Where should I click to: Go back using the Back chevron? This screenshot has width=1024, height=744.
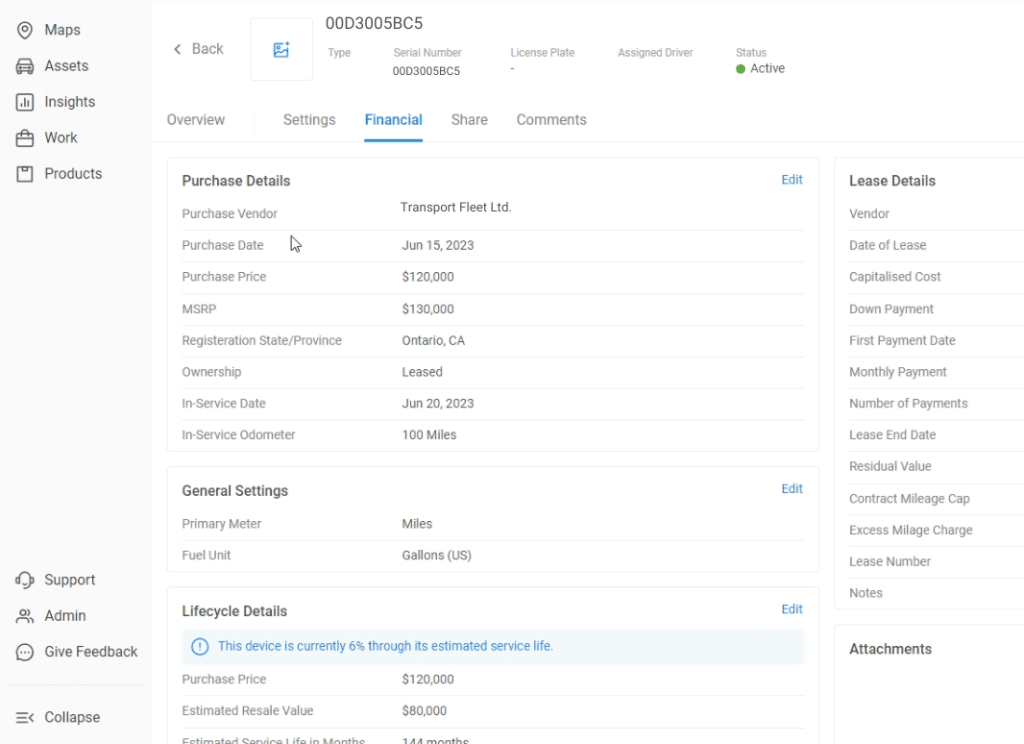178,49
